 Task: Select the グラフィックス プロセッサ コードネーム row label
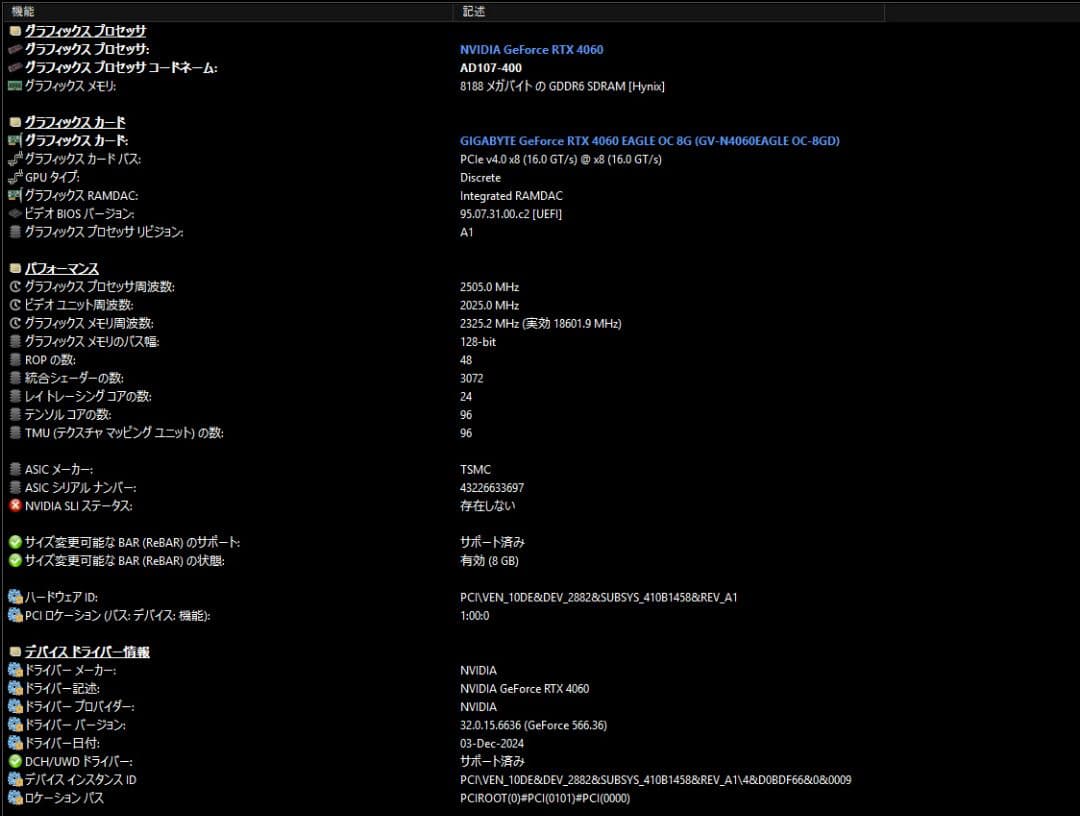click(x=120, y=68)
